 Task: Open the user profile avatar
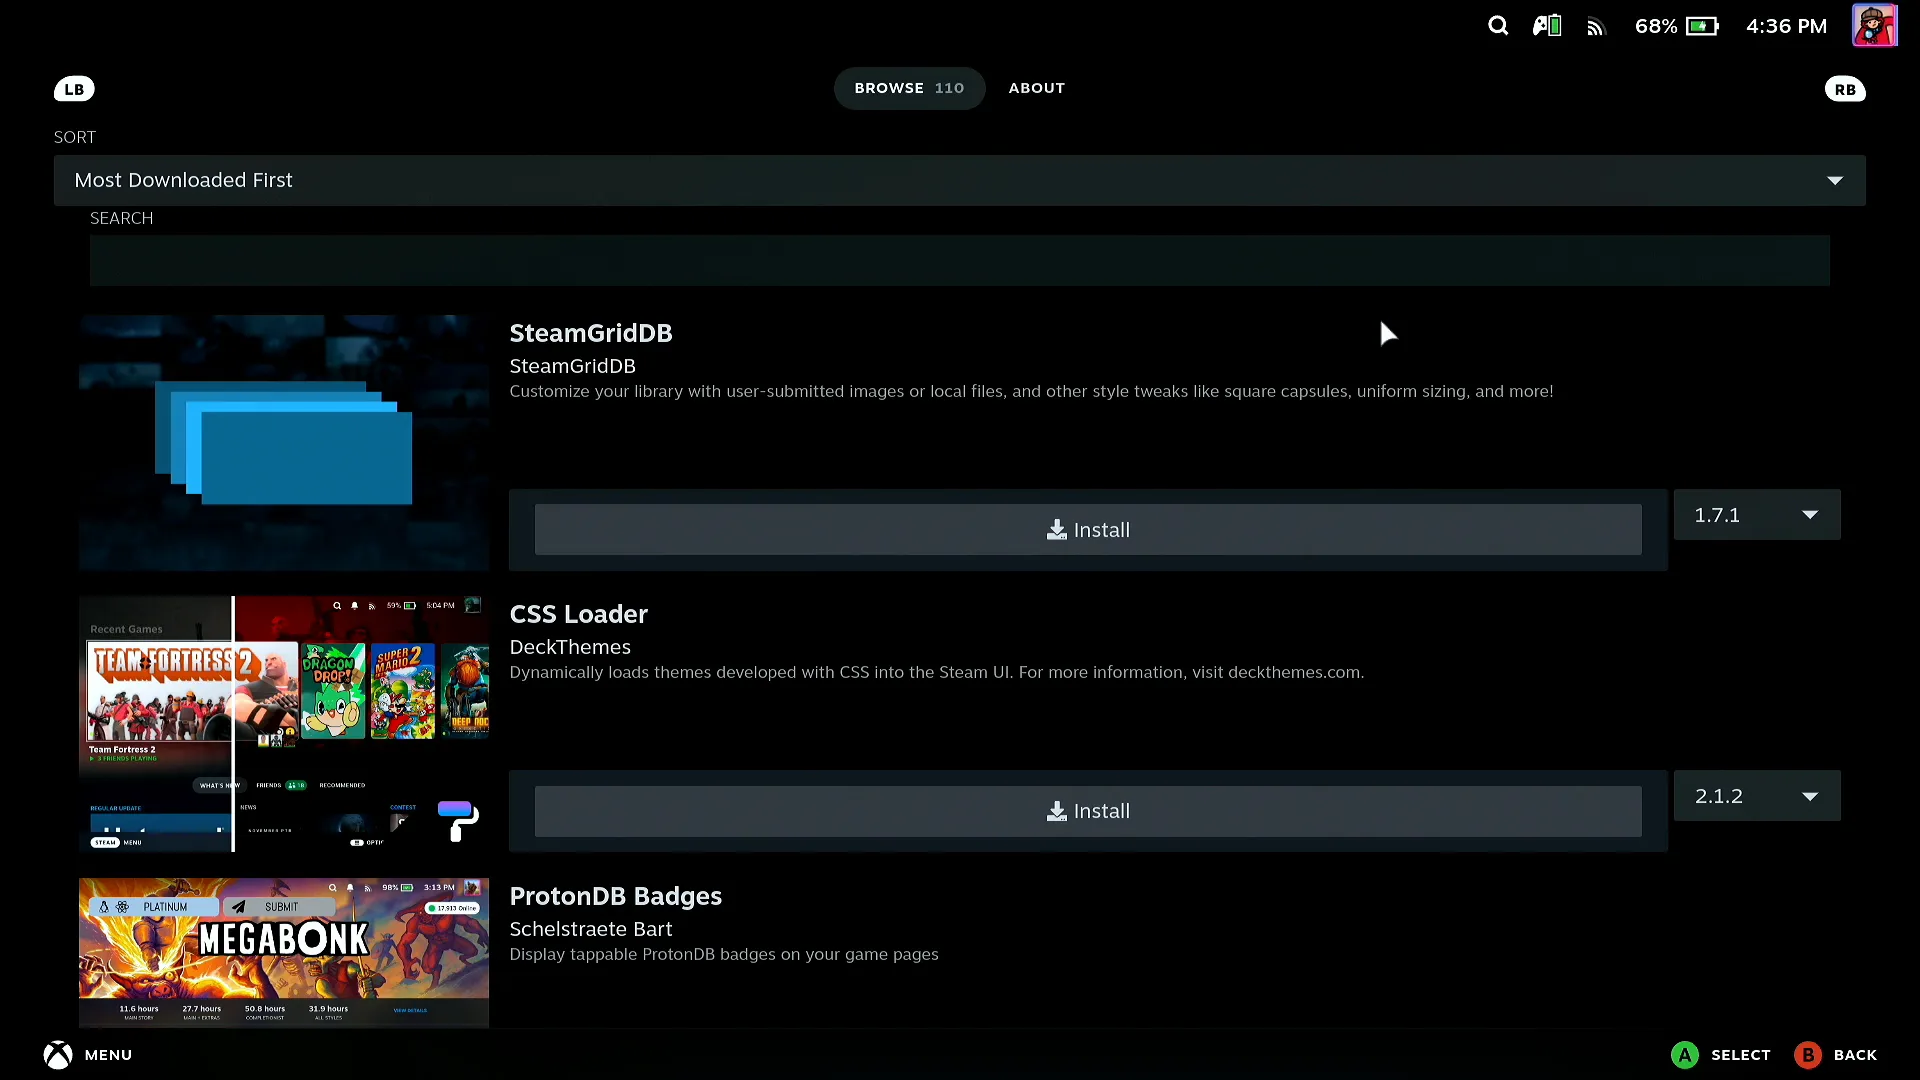(x=1874, y=26)
